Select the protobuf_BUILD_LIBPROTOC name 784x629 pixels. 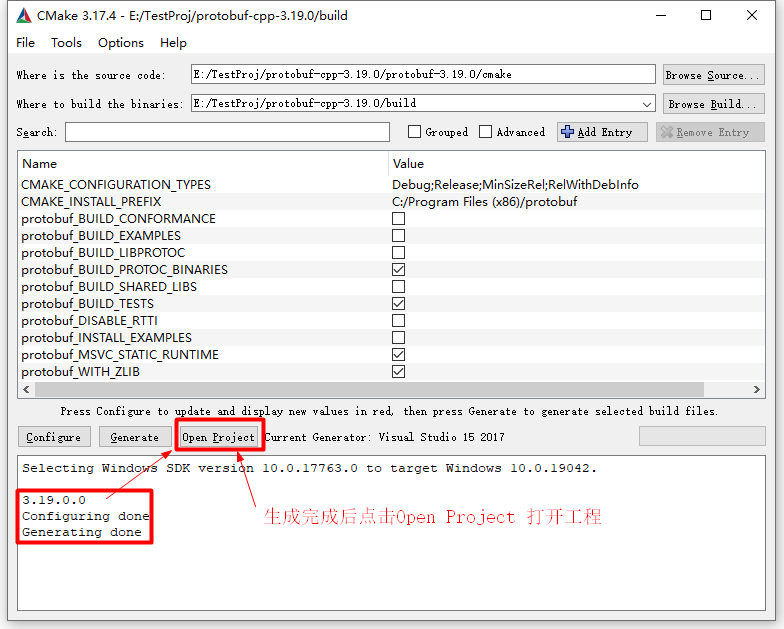pyautogui.click(x=103, y=253)
